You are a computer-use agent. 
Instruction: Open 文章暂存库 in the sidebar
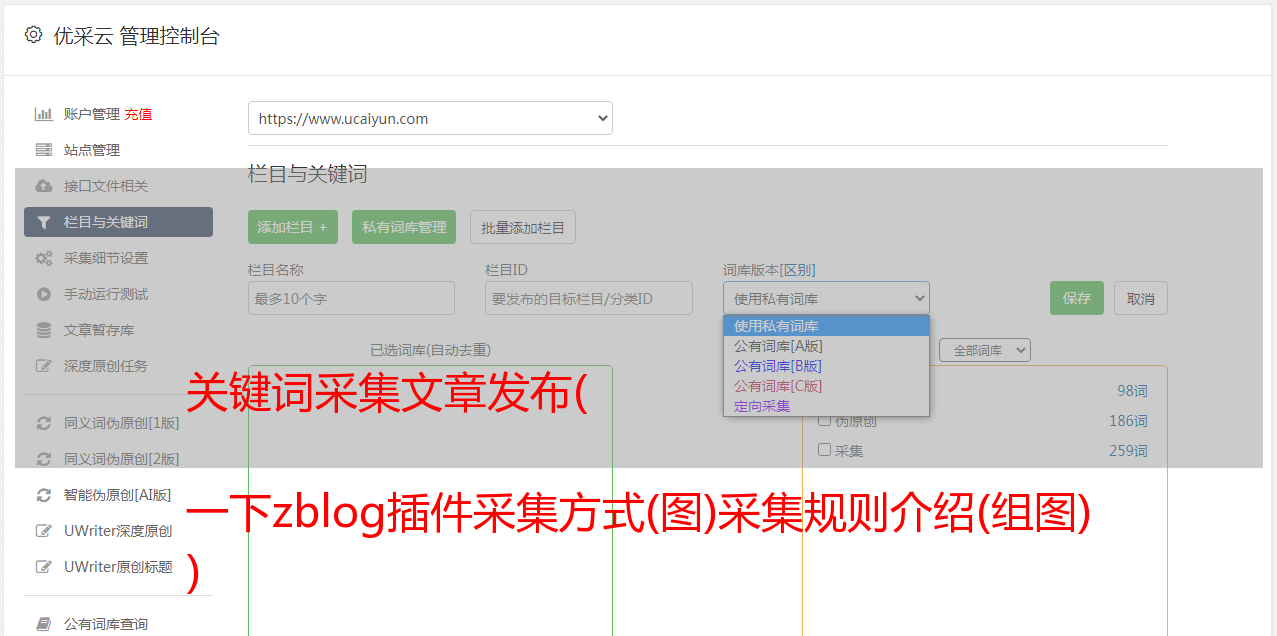click(99, 330)
